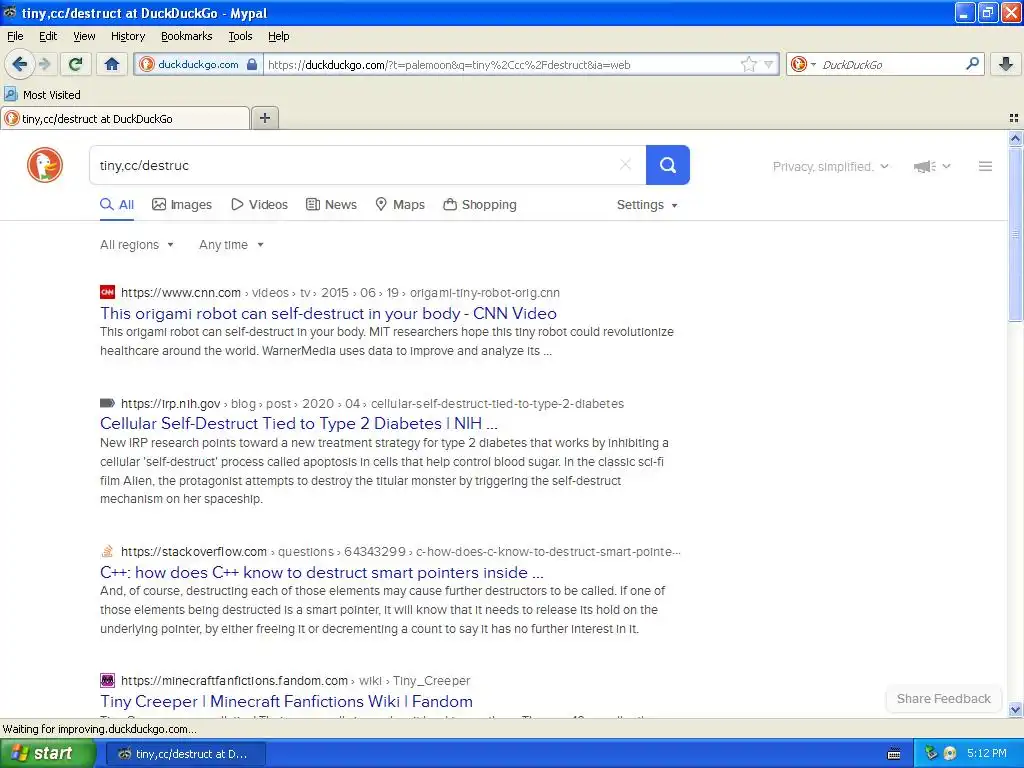Click the scrollbar down arrow
The height and width of the screenshot is (768, 1024).
[x=1015, y=709]
